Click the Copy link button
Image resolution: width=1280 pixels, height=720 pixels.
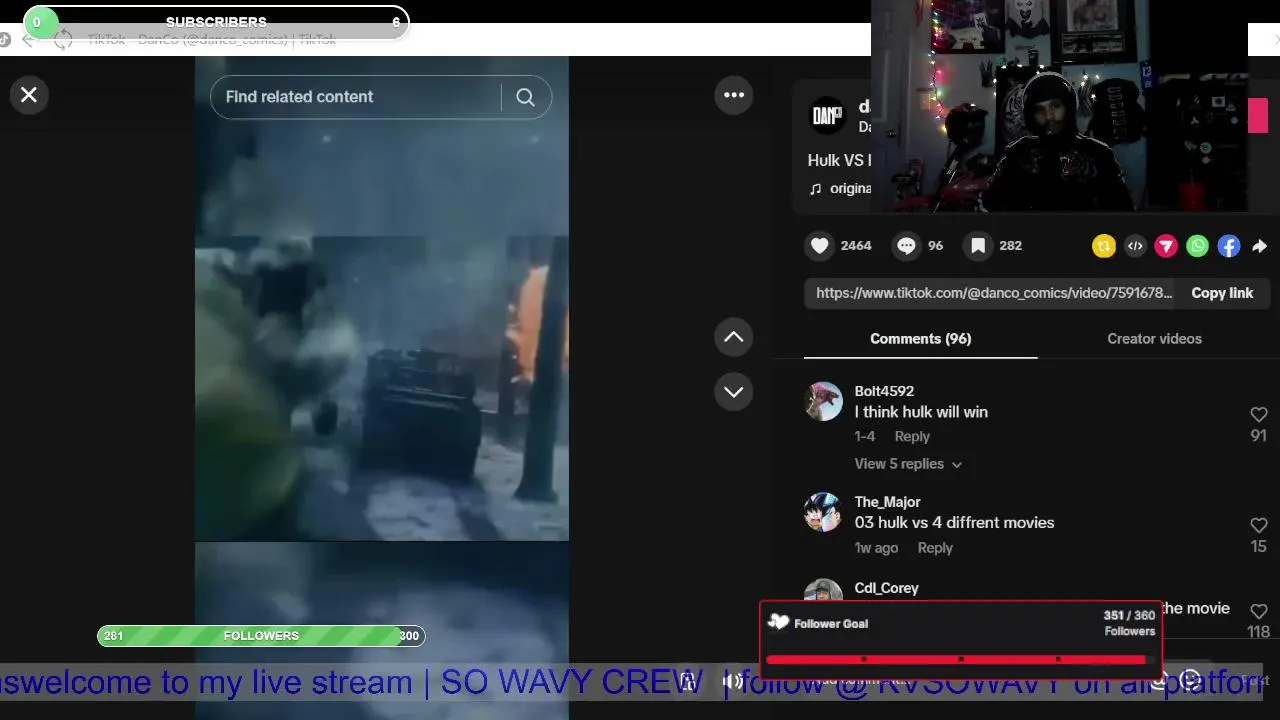1222,293
